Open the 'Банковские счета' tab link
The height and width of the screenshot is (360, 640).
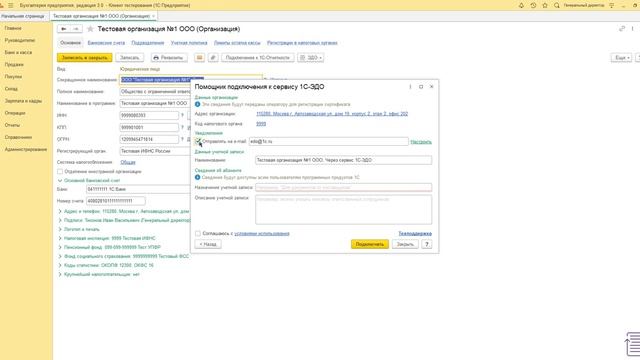coord(106,43)
